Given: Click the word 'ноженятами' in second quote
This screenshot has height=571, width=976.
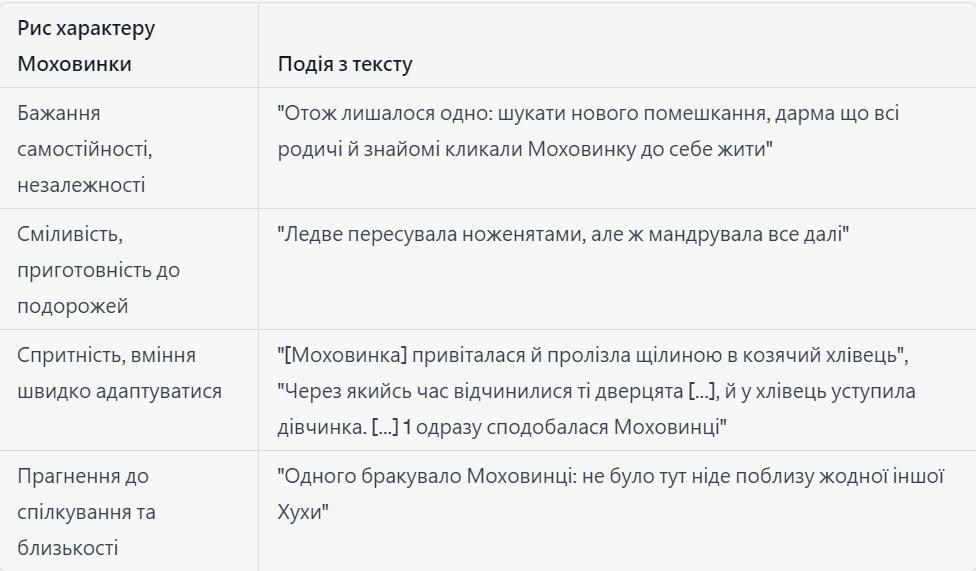Looking at the screenshot, I should [514, 234].
